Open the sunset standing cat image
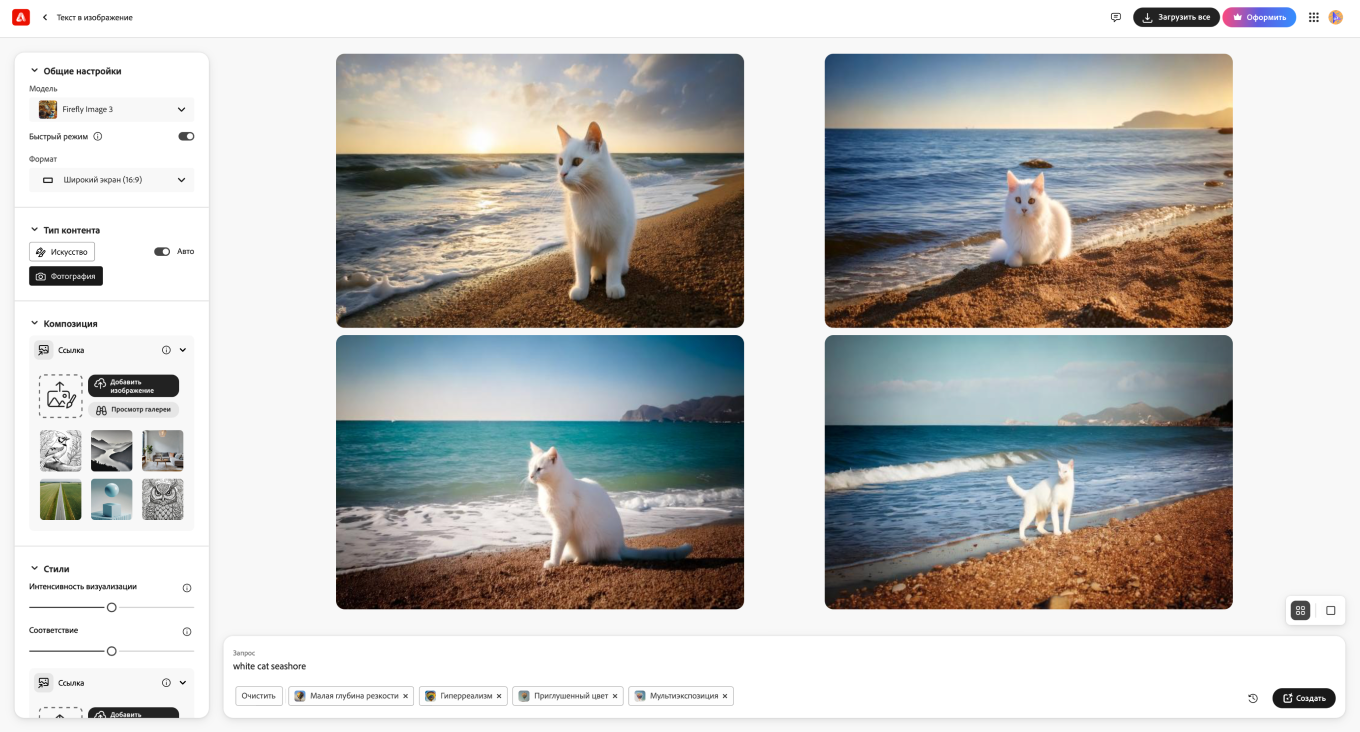Image resolution: width=1360 pixels, height=732 pixels. [x=540, y=191]
